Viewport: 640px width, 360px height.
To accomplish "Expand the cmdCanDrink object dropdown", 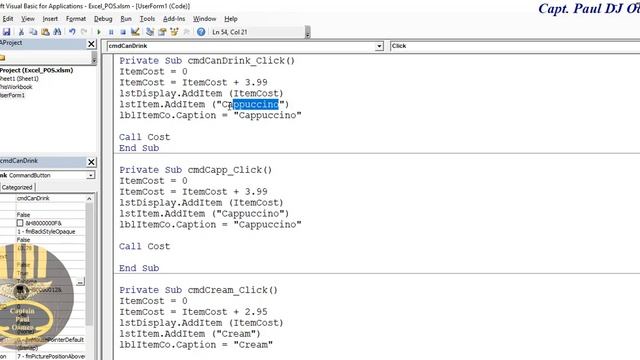I will coord(379,46).
